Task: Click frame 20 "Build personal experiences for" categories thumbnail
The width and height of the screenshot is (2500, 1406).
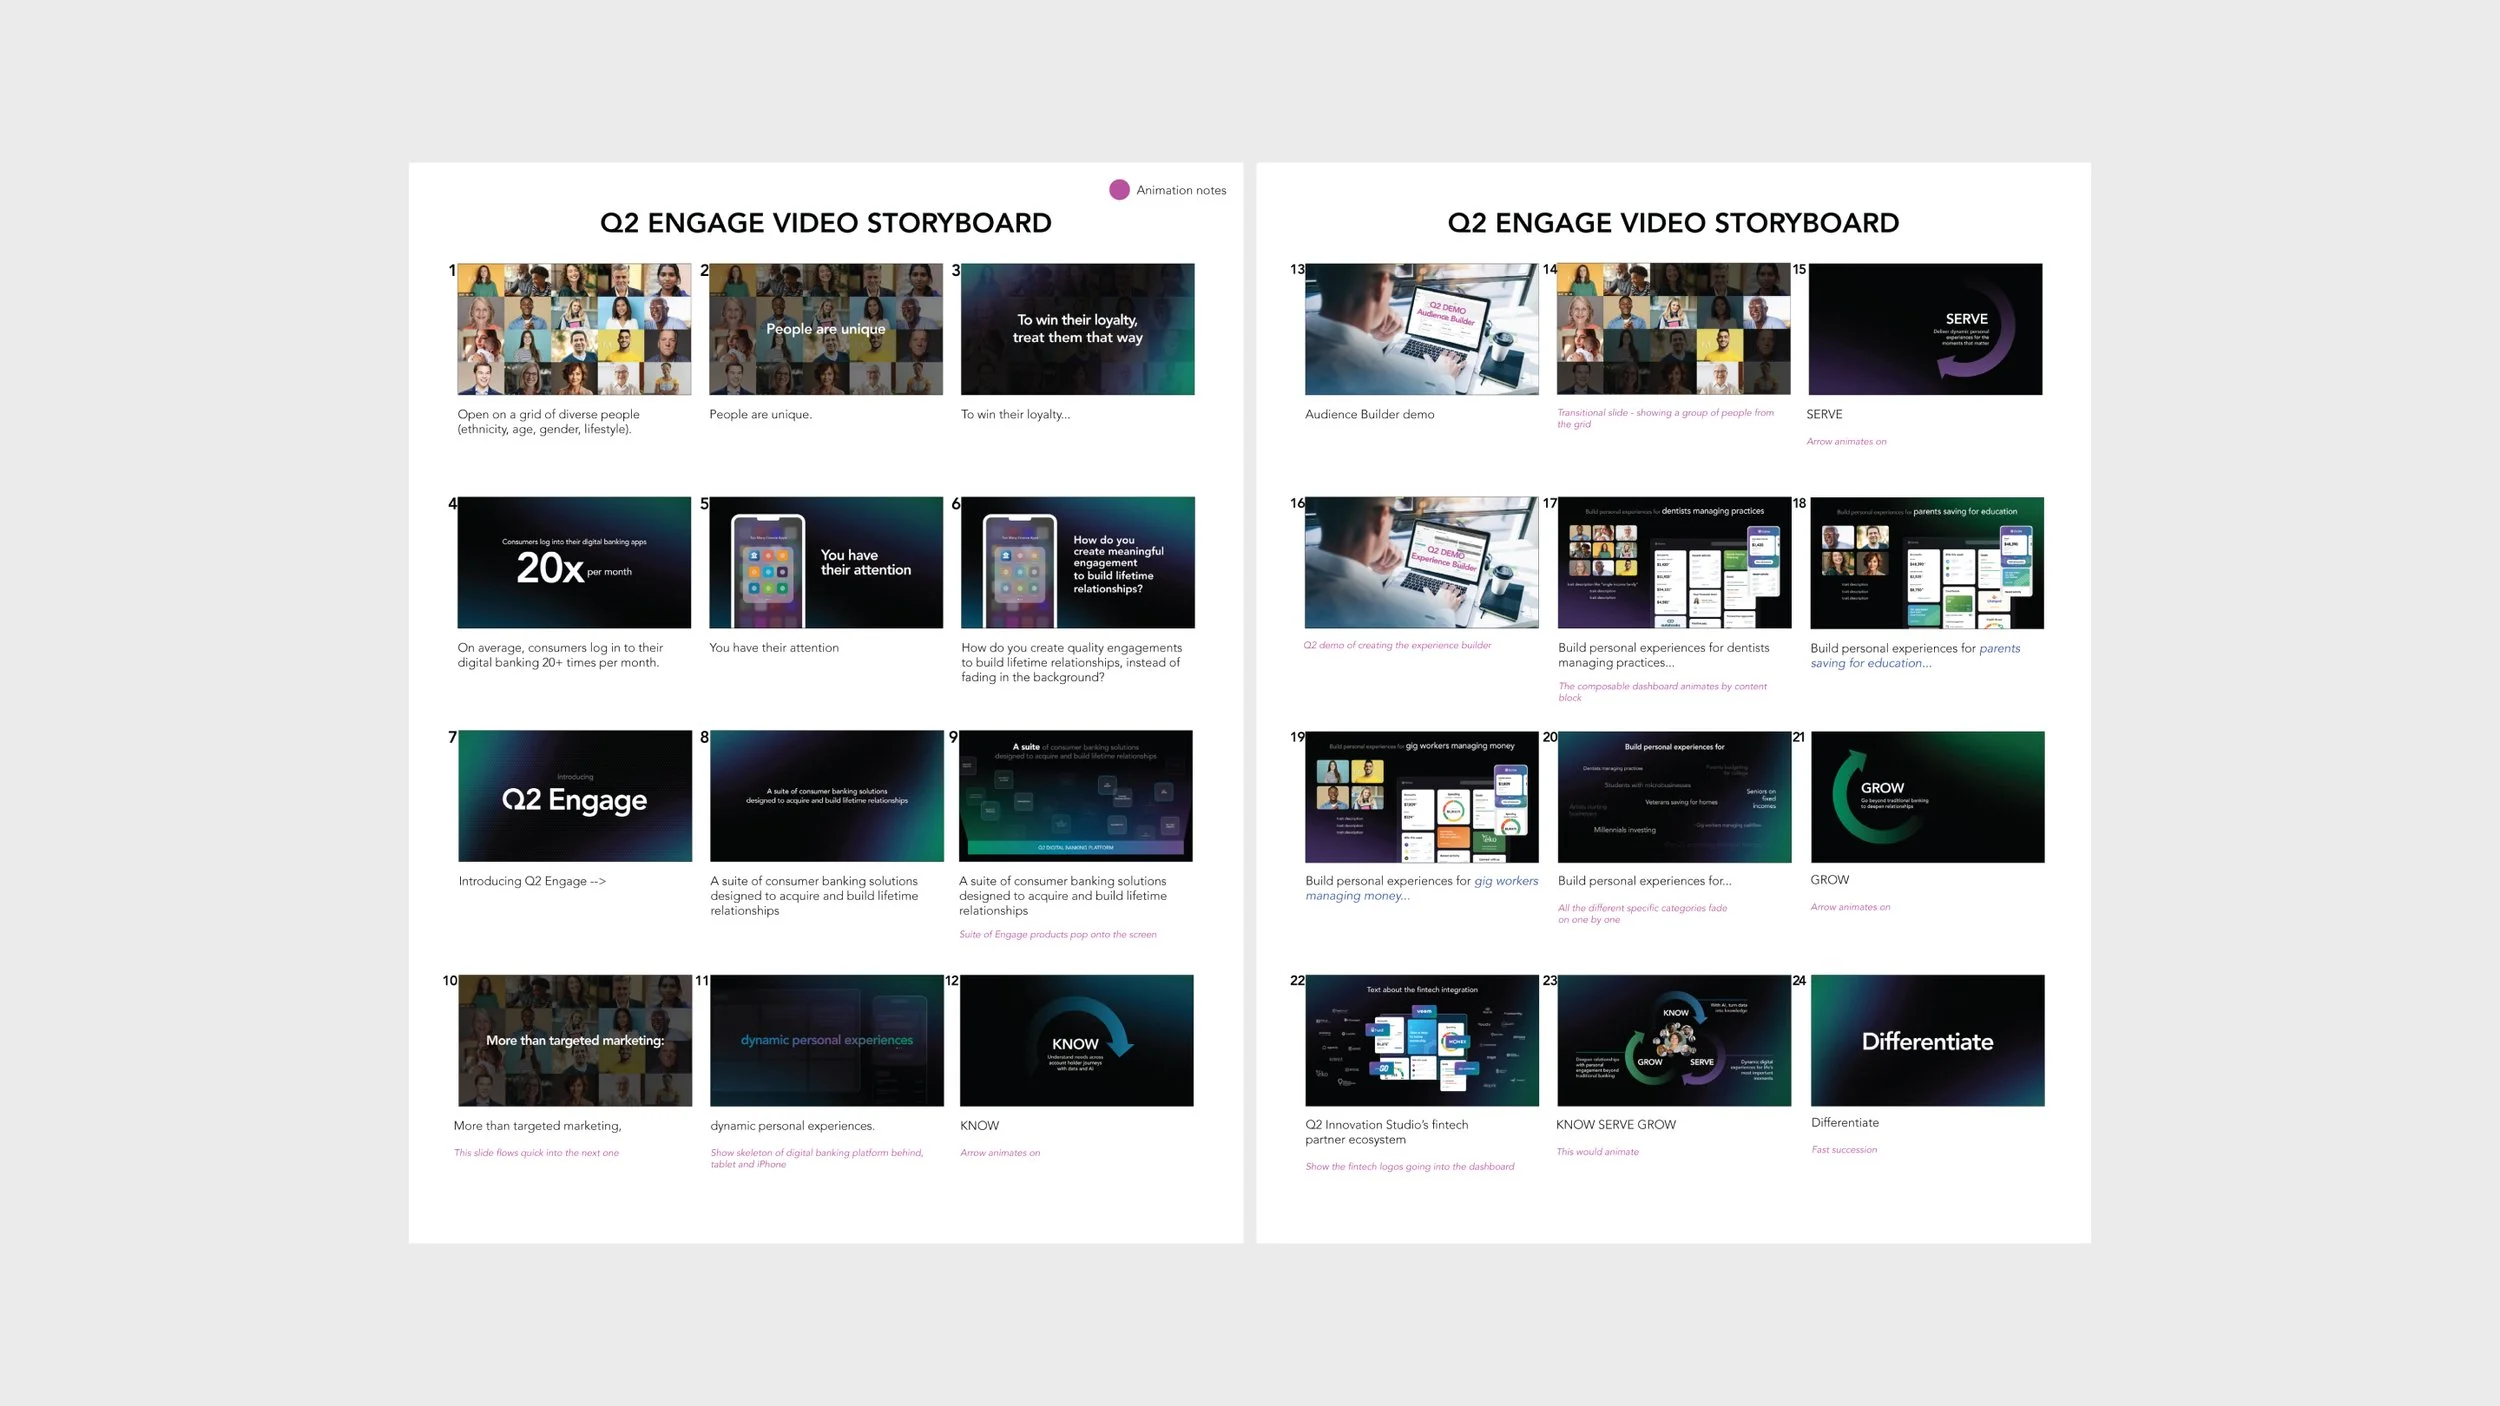Action: coord(1675,797)
